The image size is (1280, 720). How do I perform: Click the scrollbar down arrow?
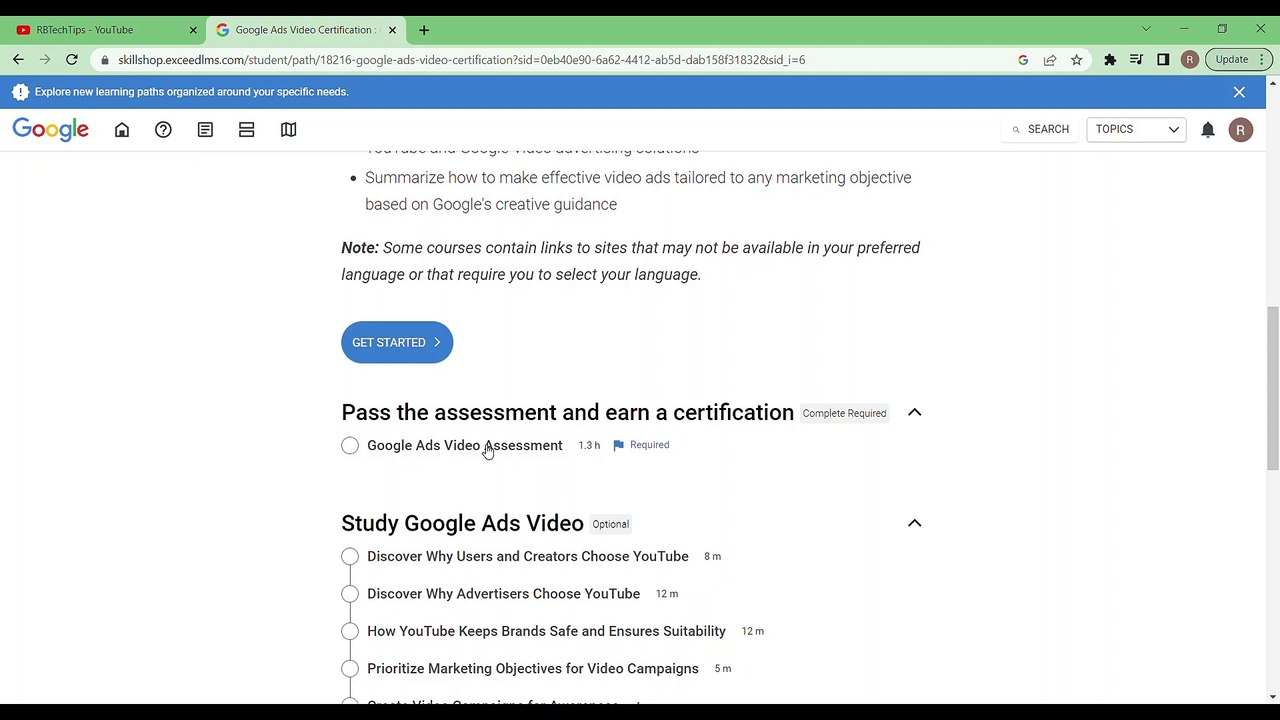1272,696
